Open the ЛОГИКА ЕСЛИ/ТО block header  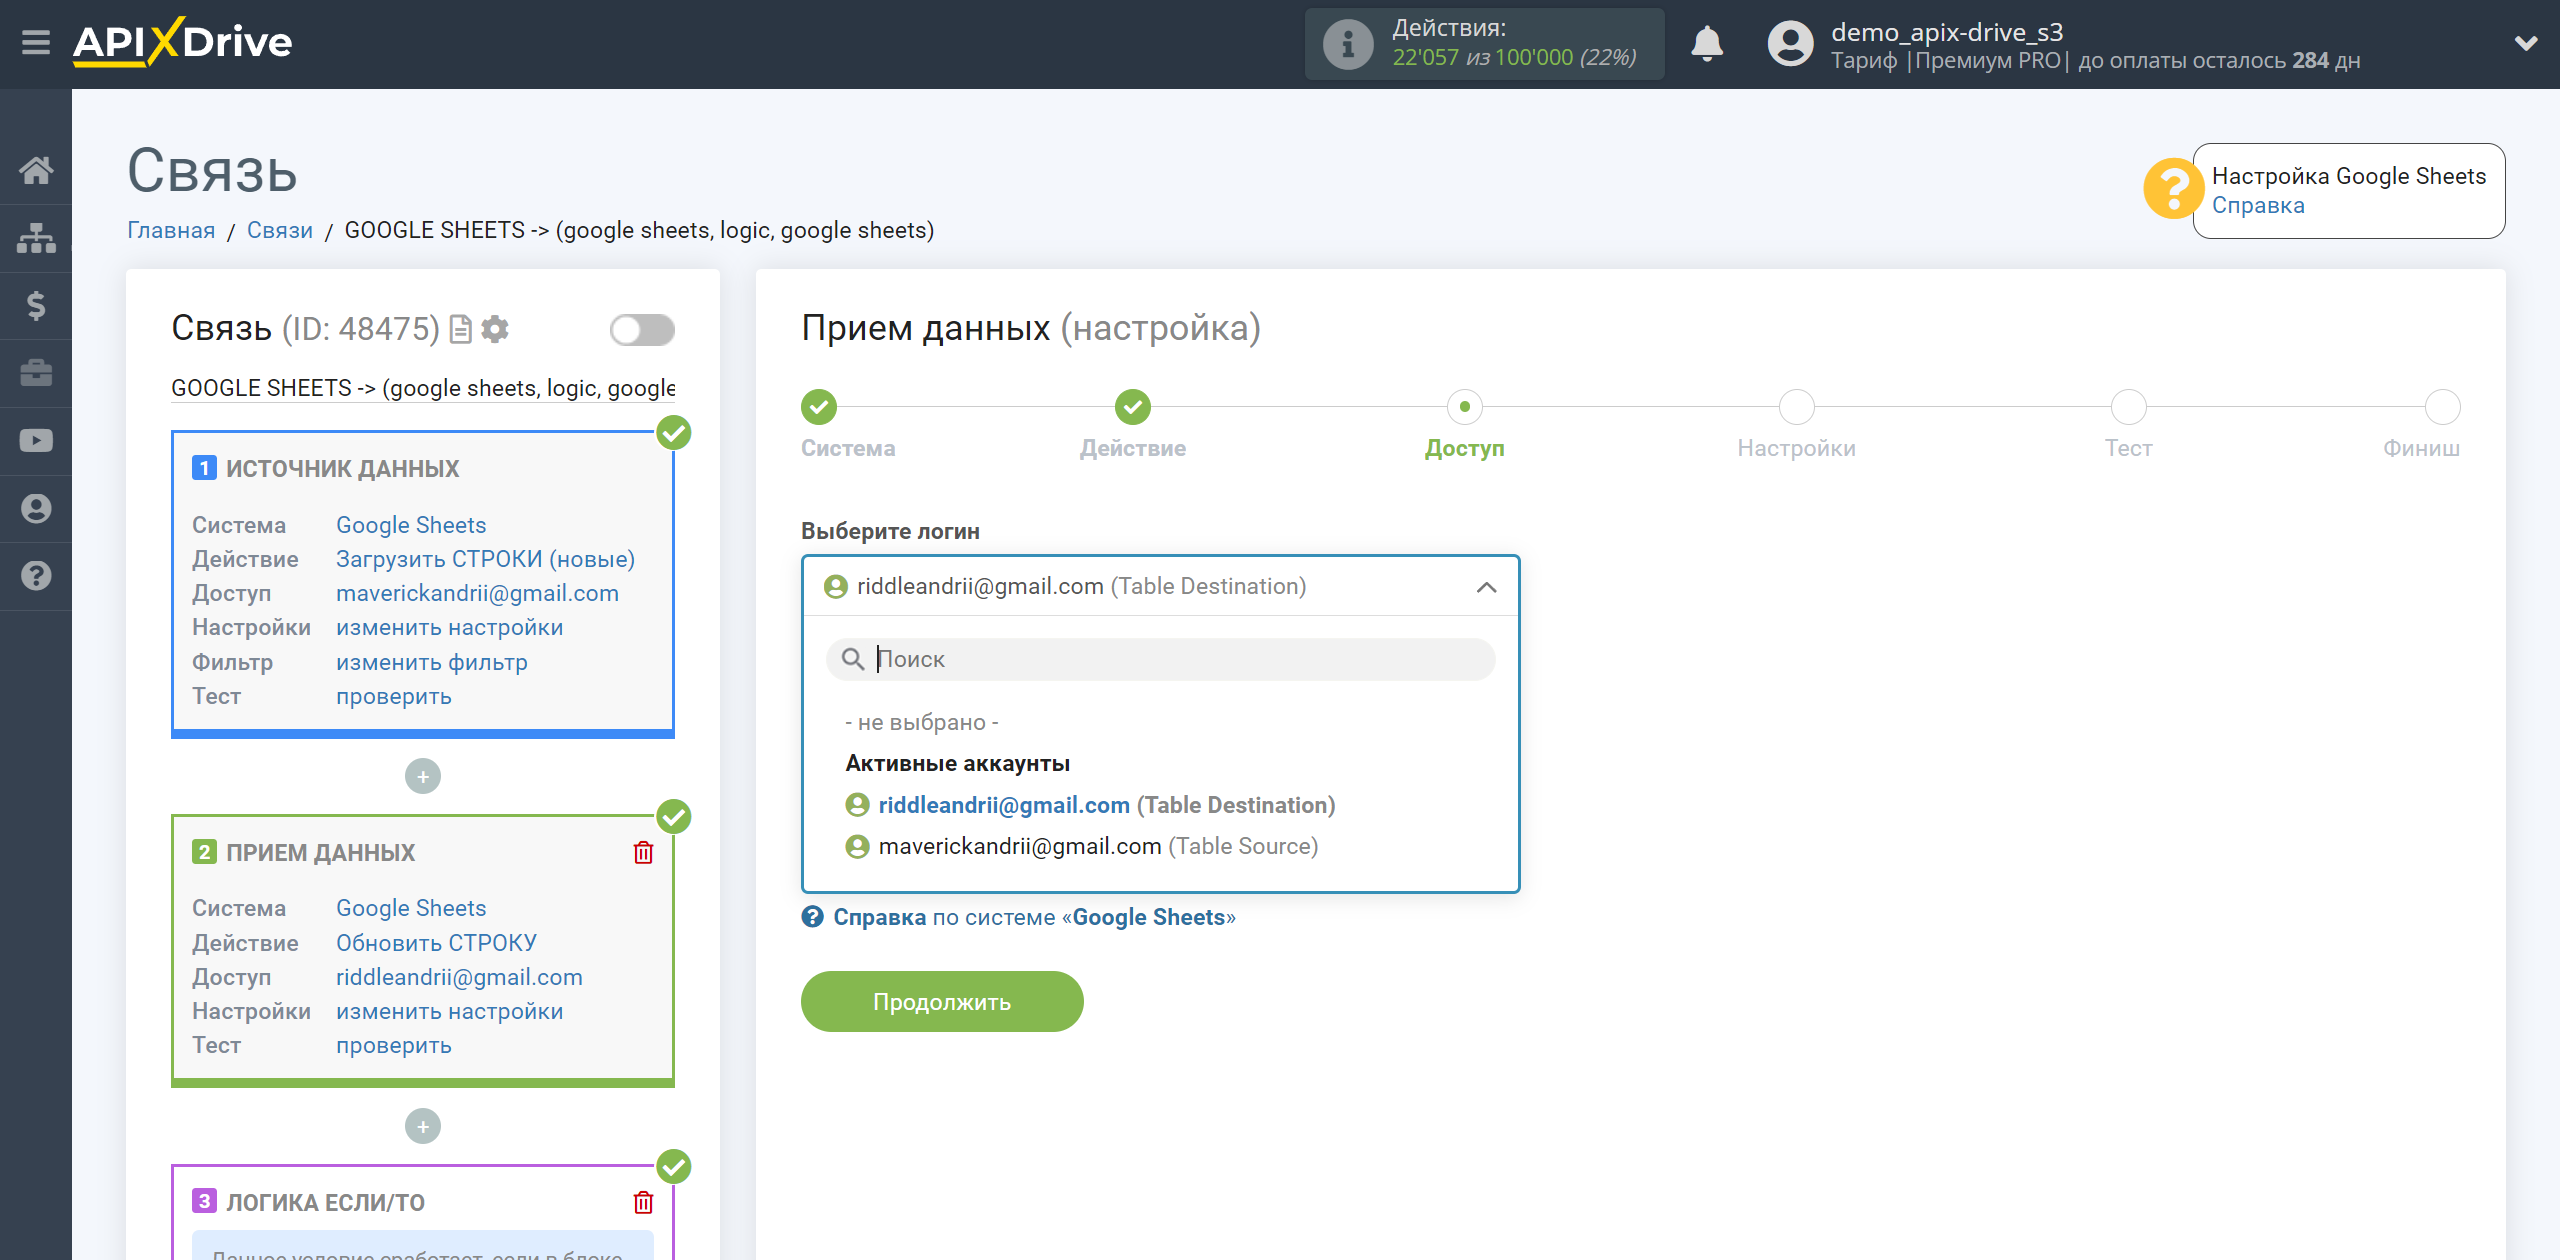pyautogui.click(x=325, y=1202)
